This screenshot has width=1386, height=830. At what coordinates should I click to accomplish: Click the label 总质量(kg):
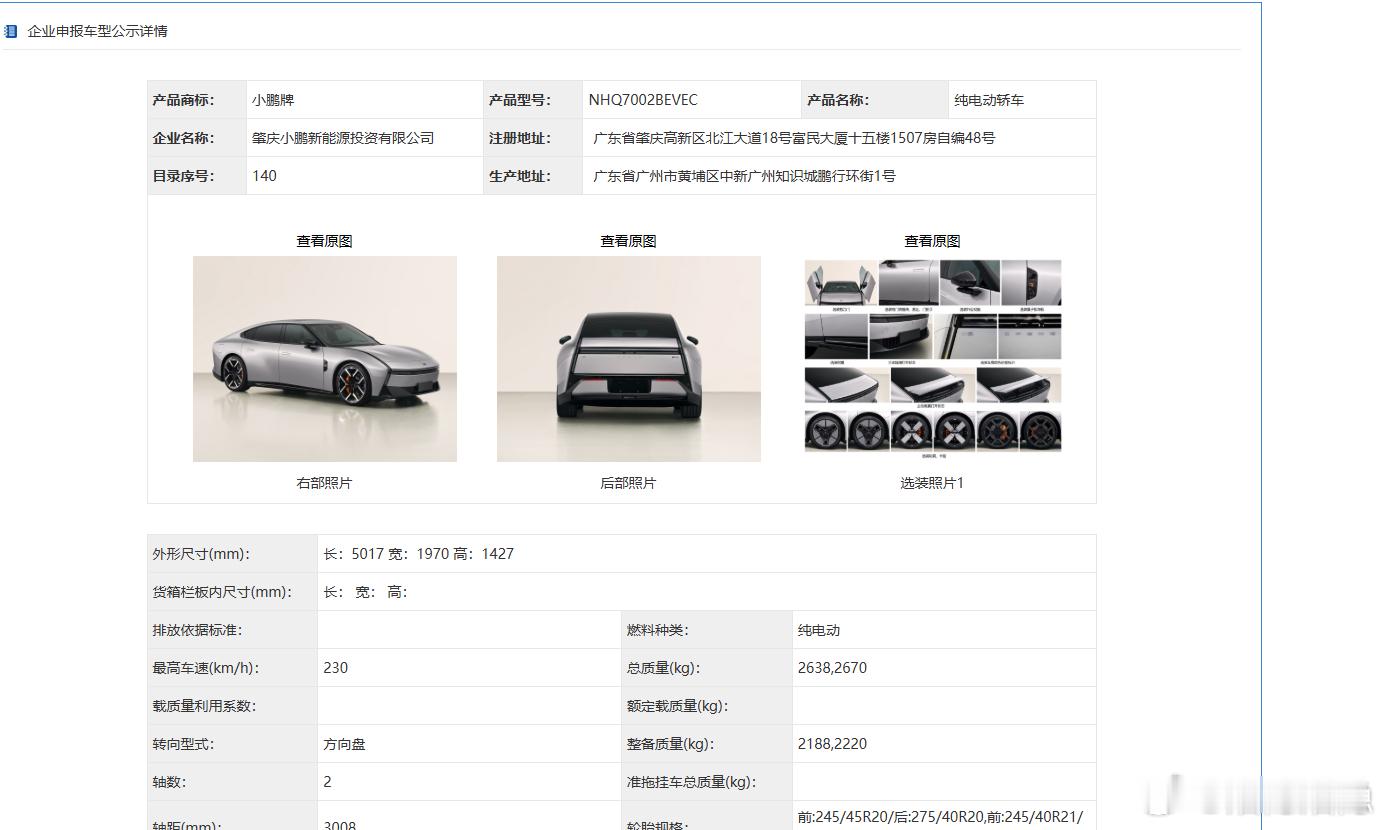[x=663, y=668]
